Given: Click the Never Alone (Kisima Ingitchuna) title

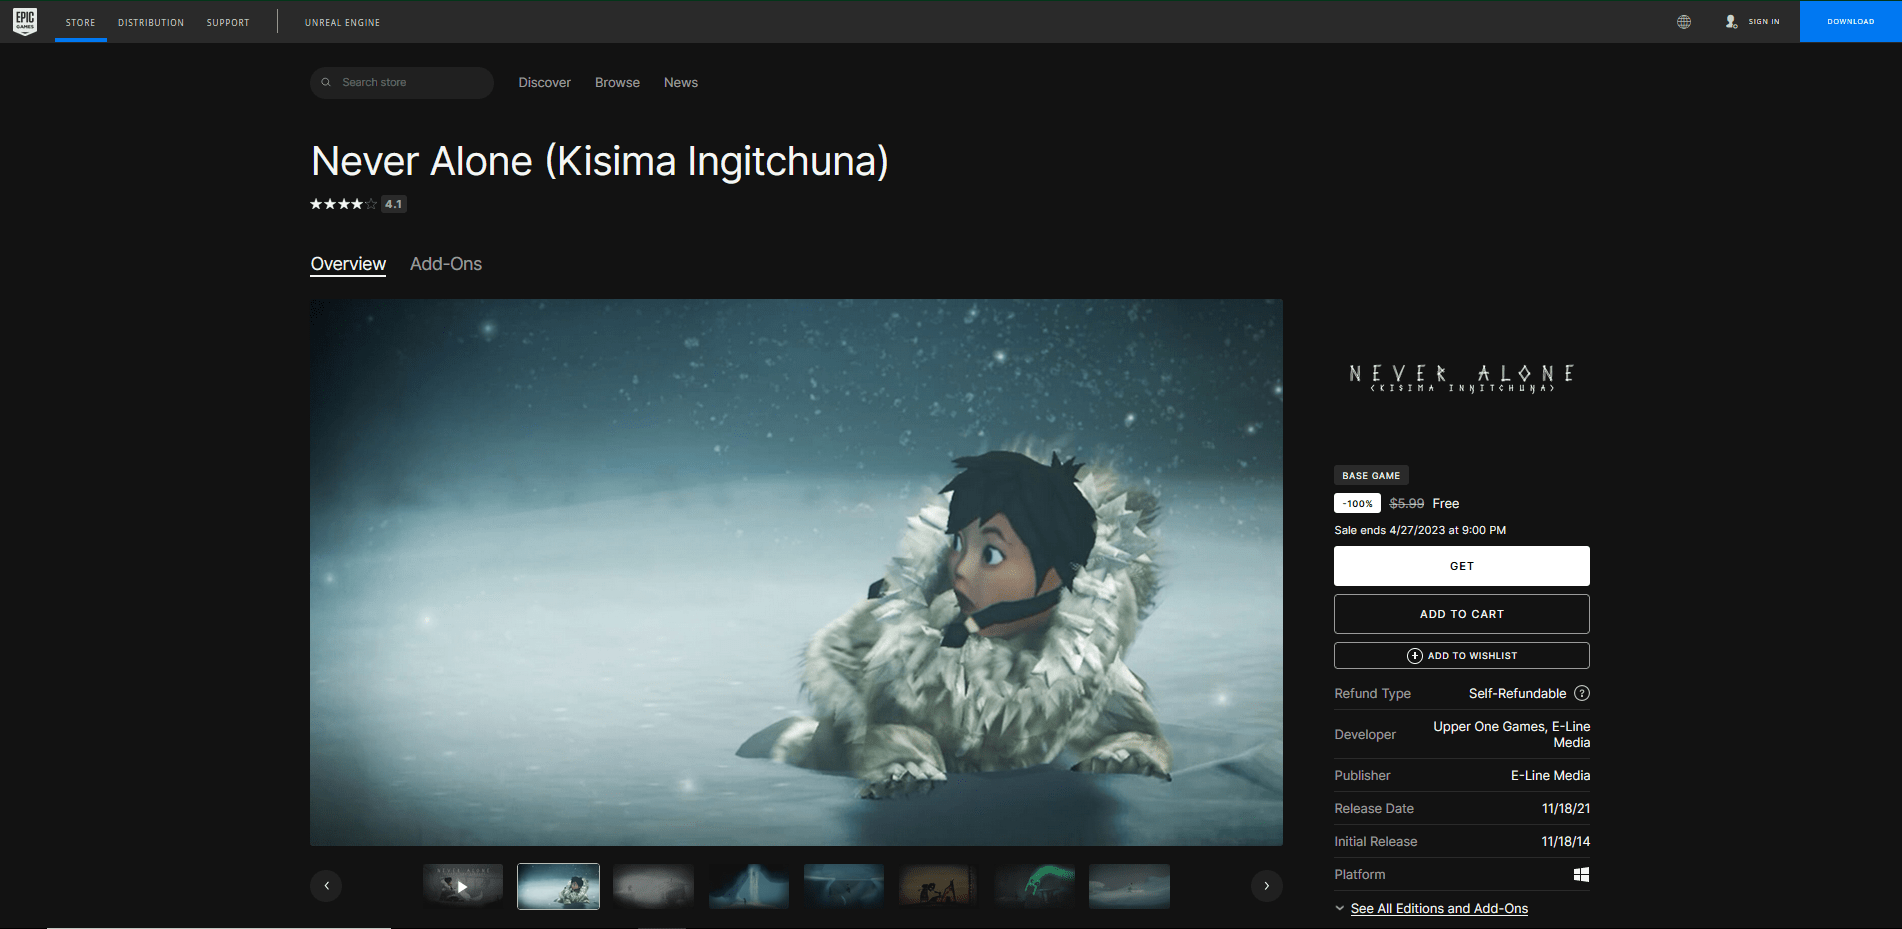Looking at the screenshot, I should (600, 161).
